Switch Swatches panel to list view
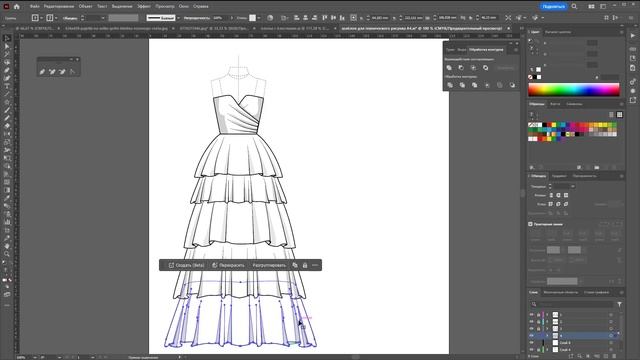640x360 pixels. (x=611, y=115)
